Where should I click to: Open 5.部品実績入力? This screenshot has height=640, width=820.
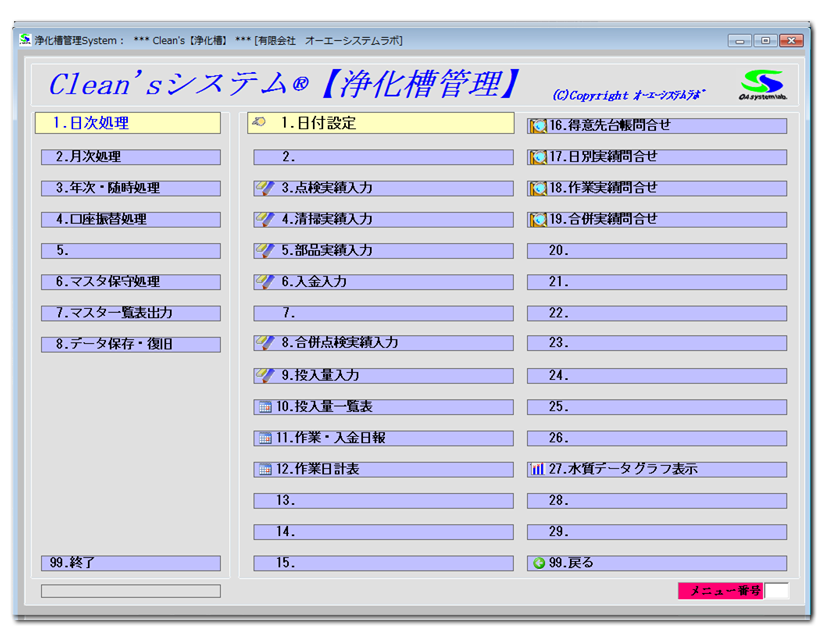tap(383, 251)
